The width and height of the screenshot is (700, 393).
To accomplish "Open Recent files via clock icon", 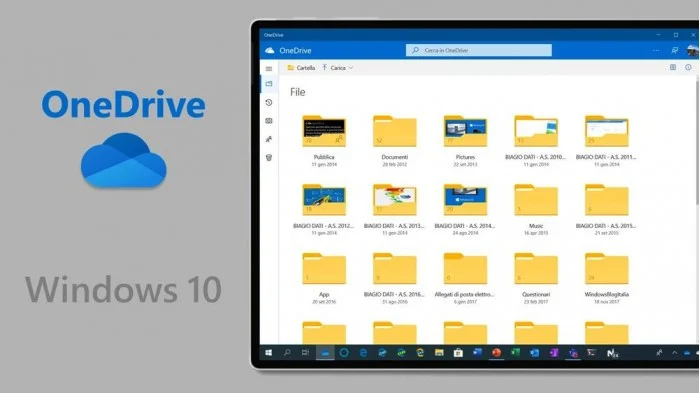I will 269,103.
